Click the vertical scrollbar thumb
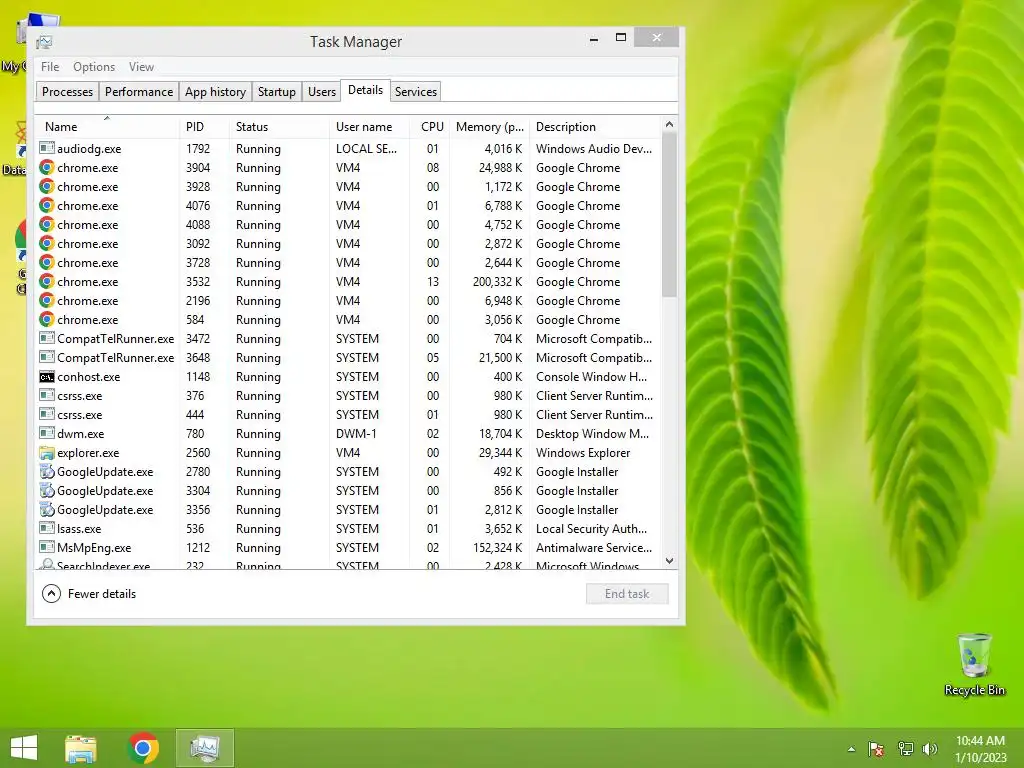1024x768 pixels. pyautogui.click(x=669, y=215)
